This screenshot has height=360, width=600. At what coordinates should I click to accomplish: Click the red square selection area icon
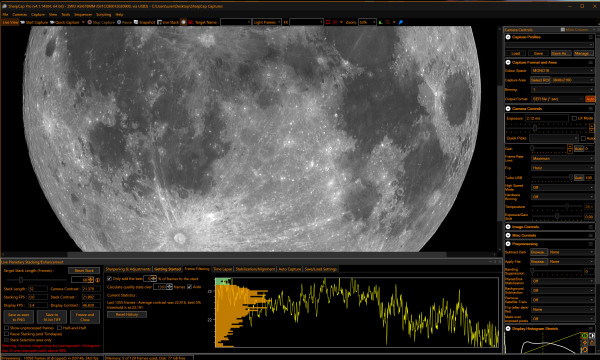pyautogui.click(x=328, y=22)
